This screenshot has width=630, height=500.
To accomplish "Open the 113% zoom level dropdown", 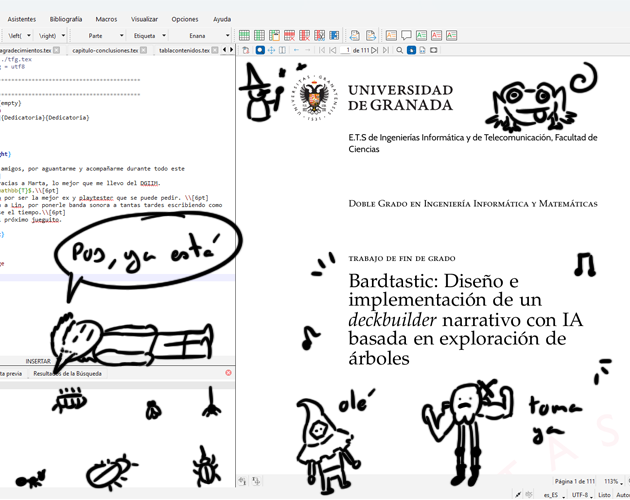I will (614, 481).
